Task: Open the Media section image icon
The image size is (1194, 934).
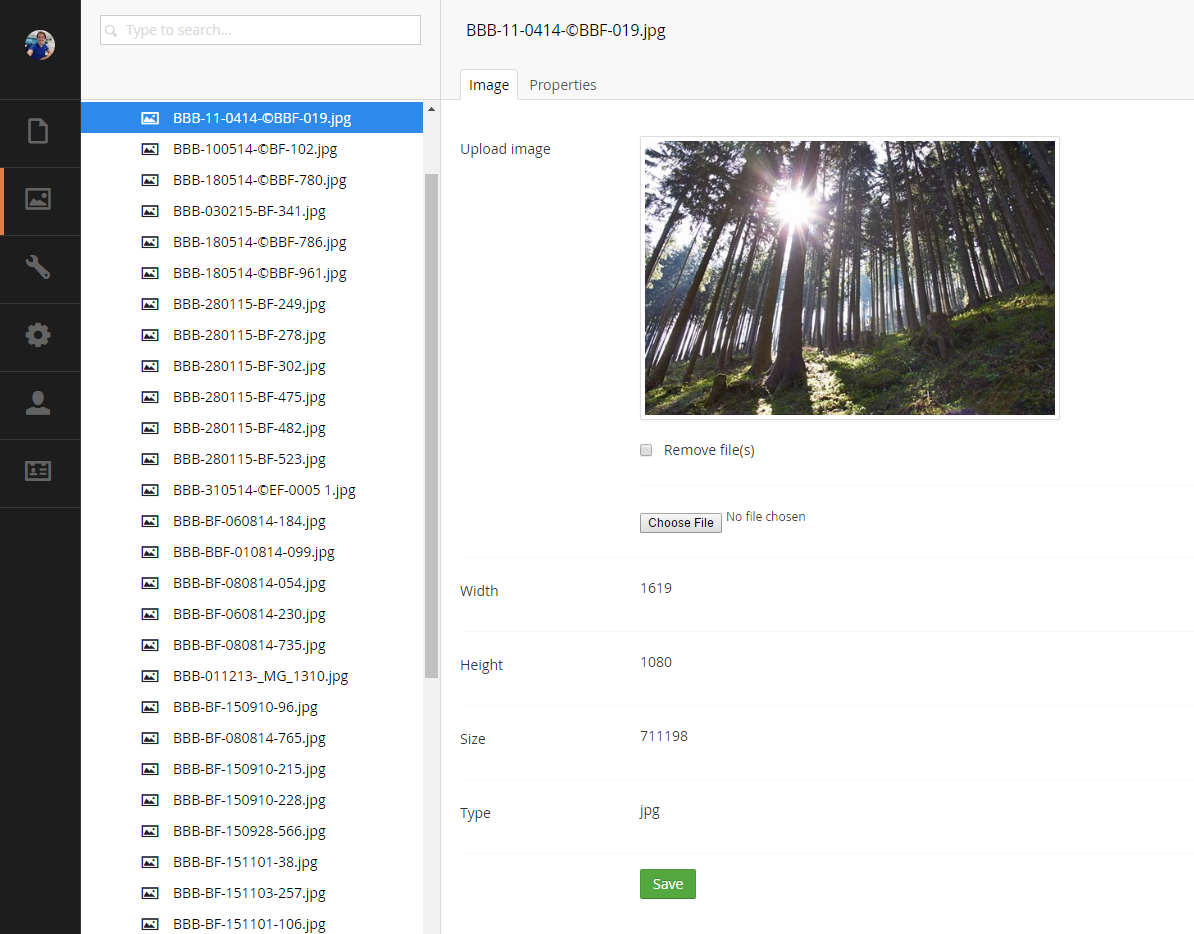Action: [38, 200]
